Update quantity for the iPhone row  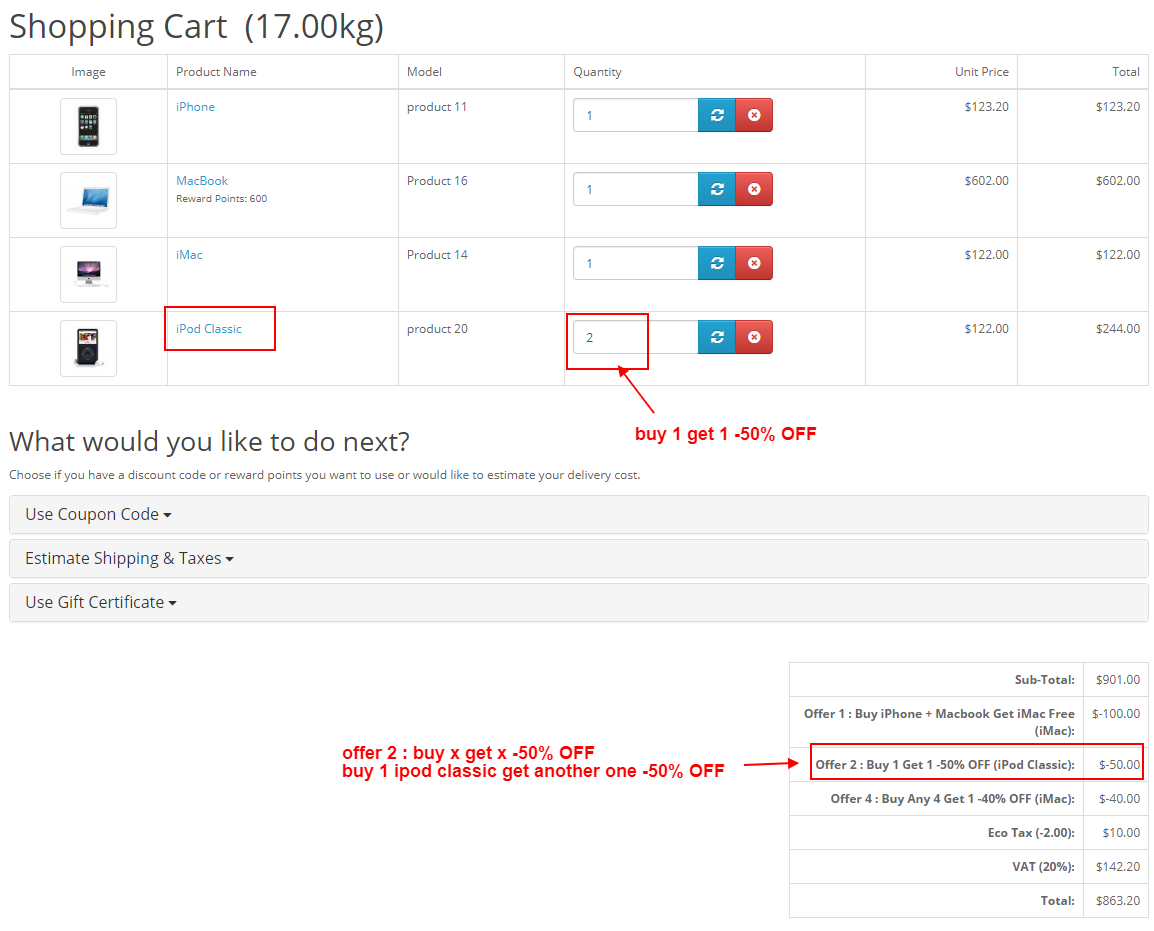coord(717,116)
